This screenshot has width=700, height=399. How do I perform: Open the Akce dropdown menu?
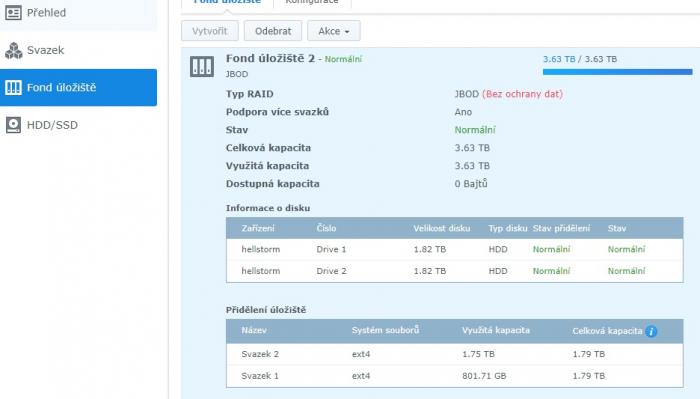pos(333,31)
